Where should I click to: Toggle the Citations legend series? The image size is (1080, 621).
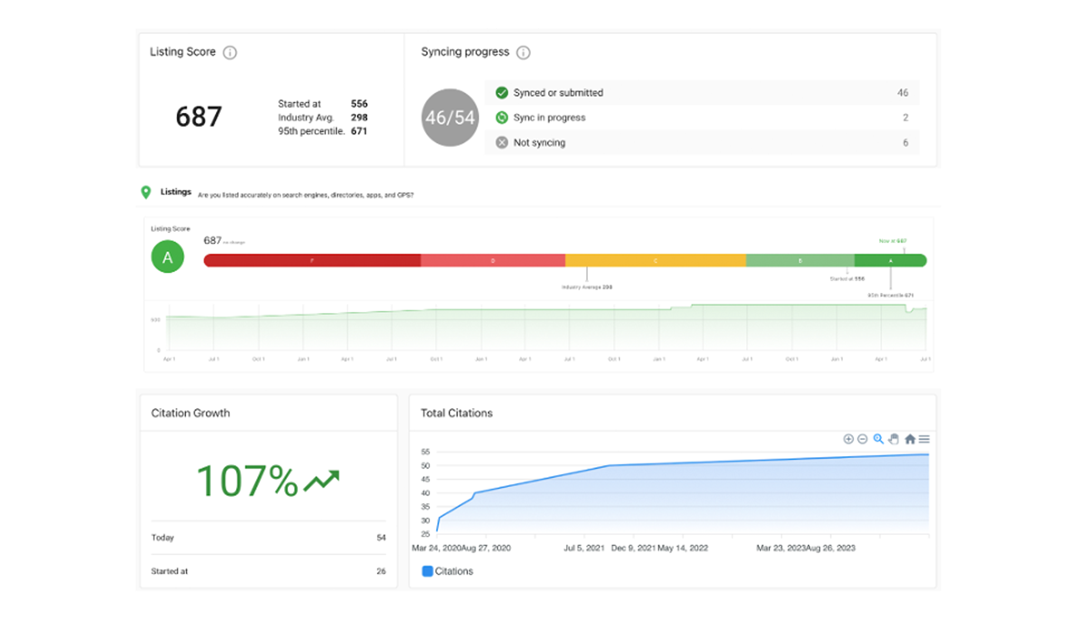tap(447, 571)
